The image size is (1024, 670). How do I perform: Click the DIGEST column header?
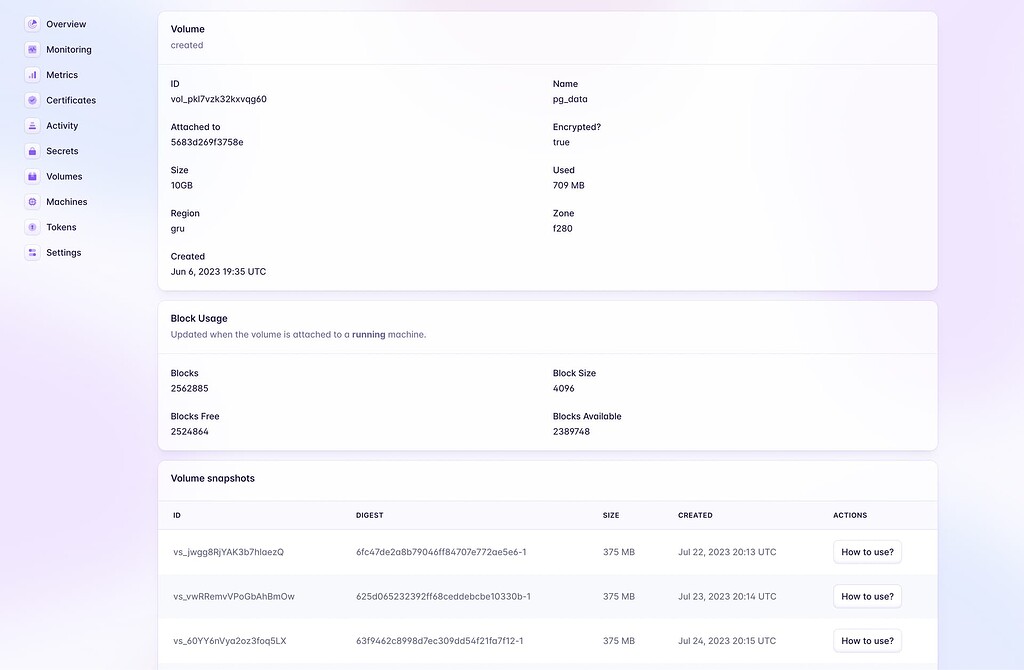tap(370, 515)
